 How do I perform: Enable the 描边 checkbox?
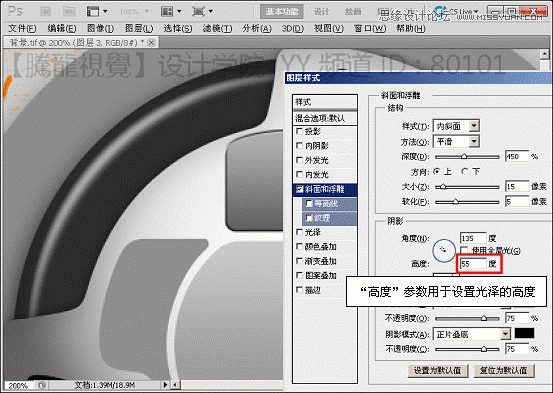coord(299,290)
